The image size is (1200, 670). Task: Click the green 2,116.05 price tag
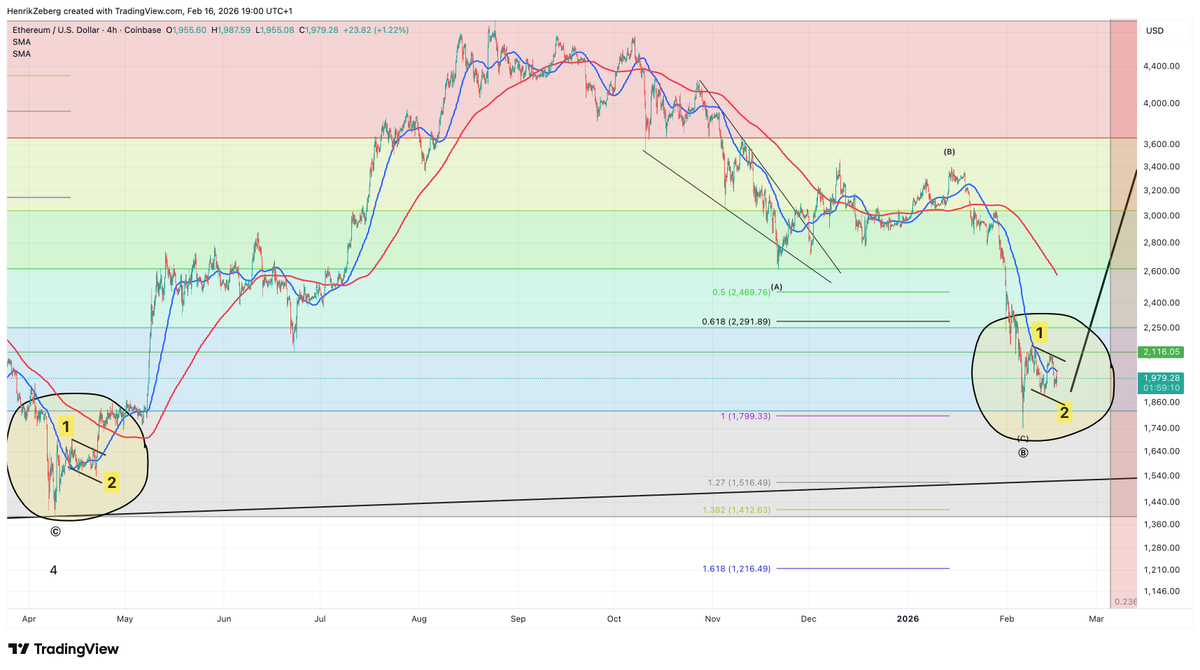(x=1163, y=352)
